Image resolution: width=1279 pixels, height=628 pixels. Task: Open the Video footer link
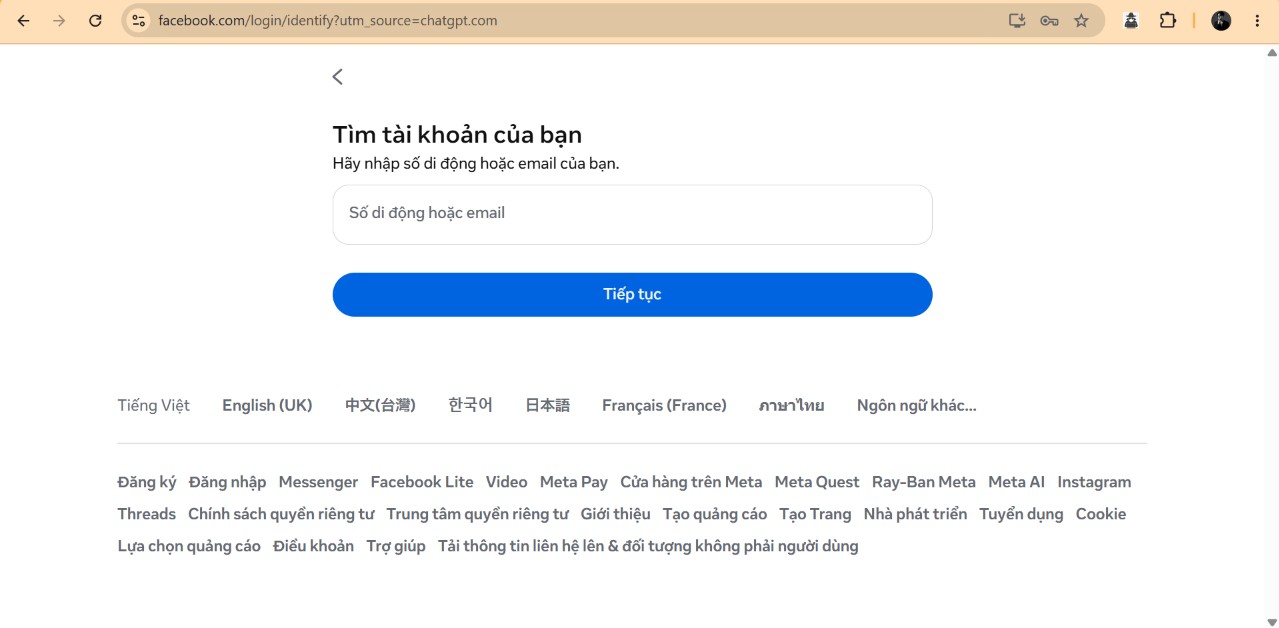tap(506, 482)
